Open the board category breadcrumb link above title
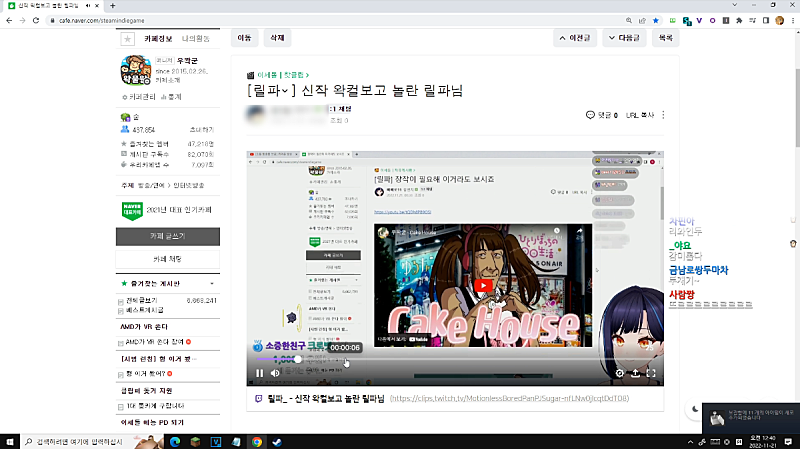 coord(283,75)
